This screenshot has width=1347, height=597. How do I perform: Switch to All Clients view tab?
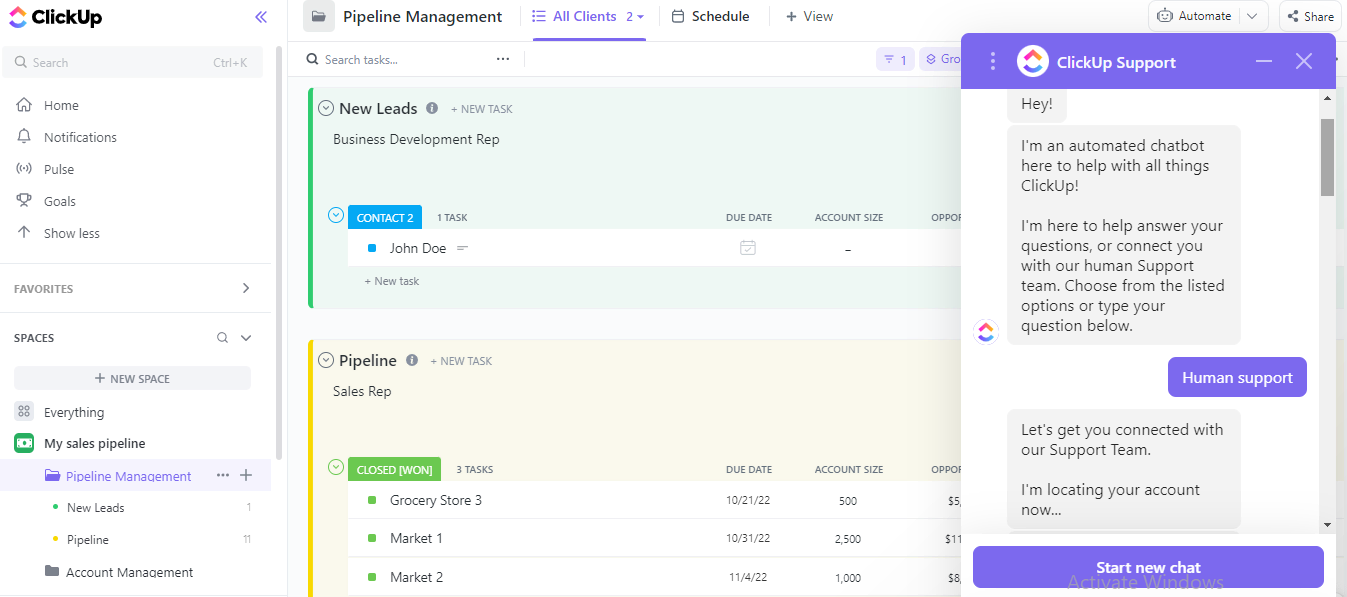tap(584, 16)
